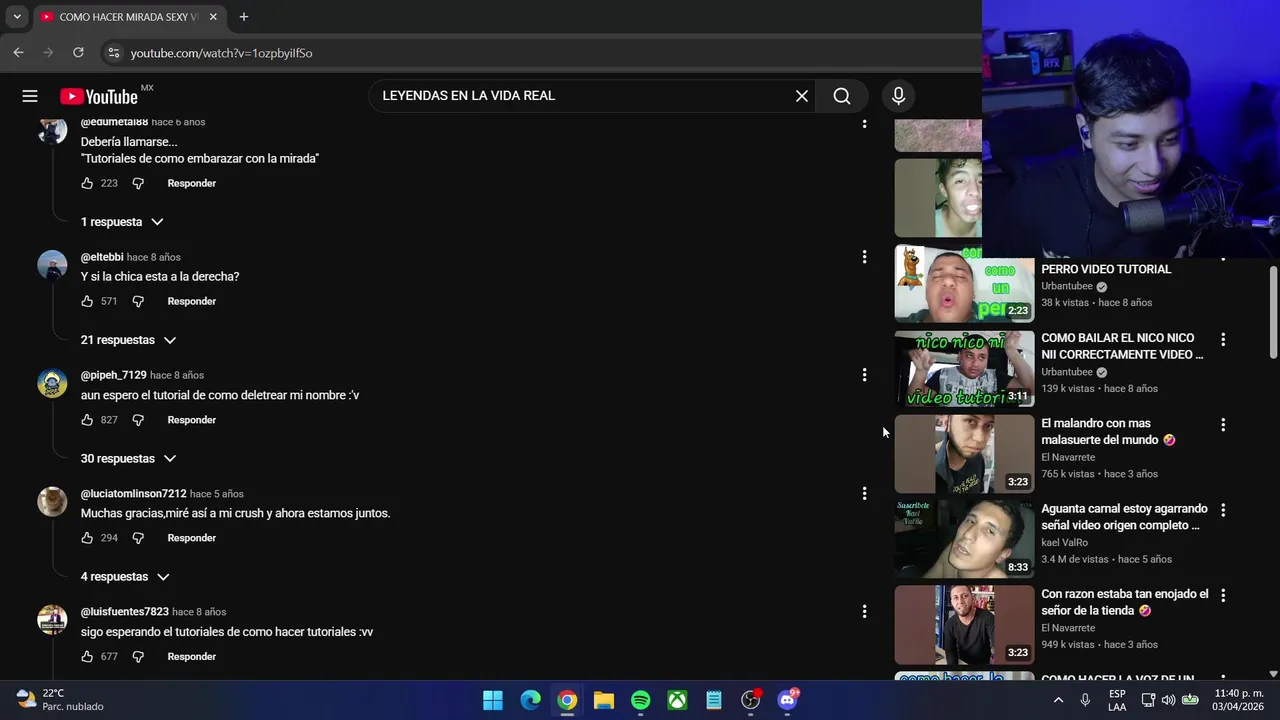The image size is (1280, 720).
Task: Open COMO BAILAR EL NICO NICO NII video thumbnail
Action: point(964,369)
